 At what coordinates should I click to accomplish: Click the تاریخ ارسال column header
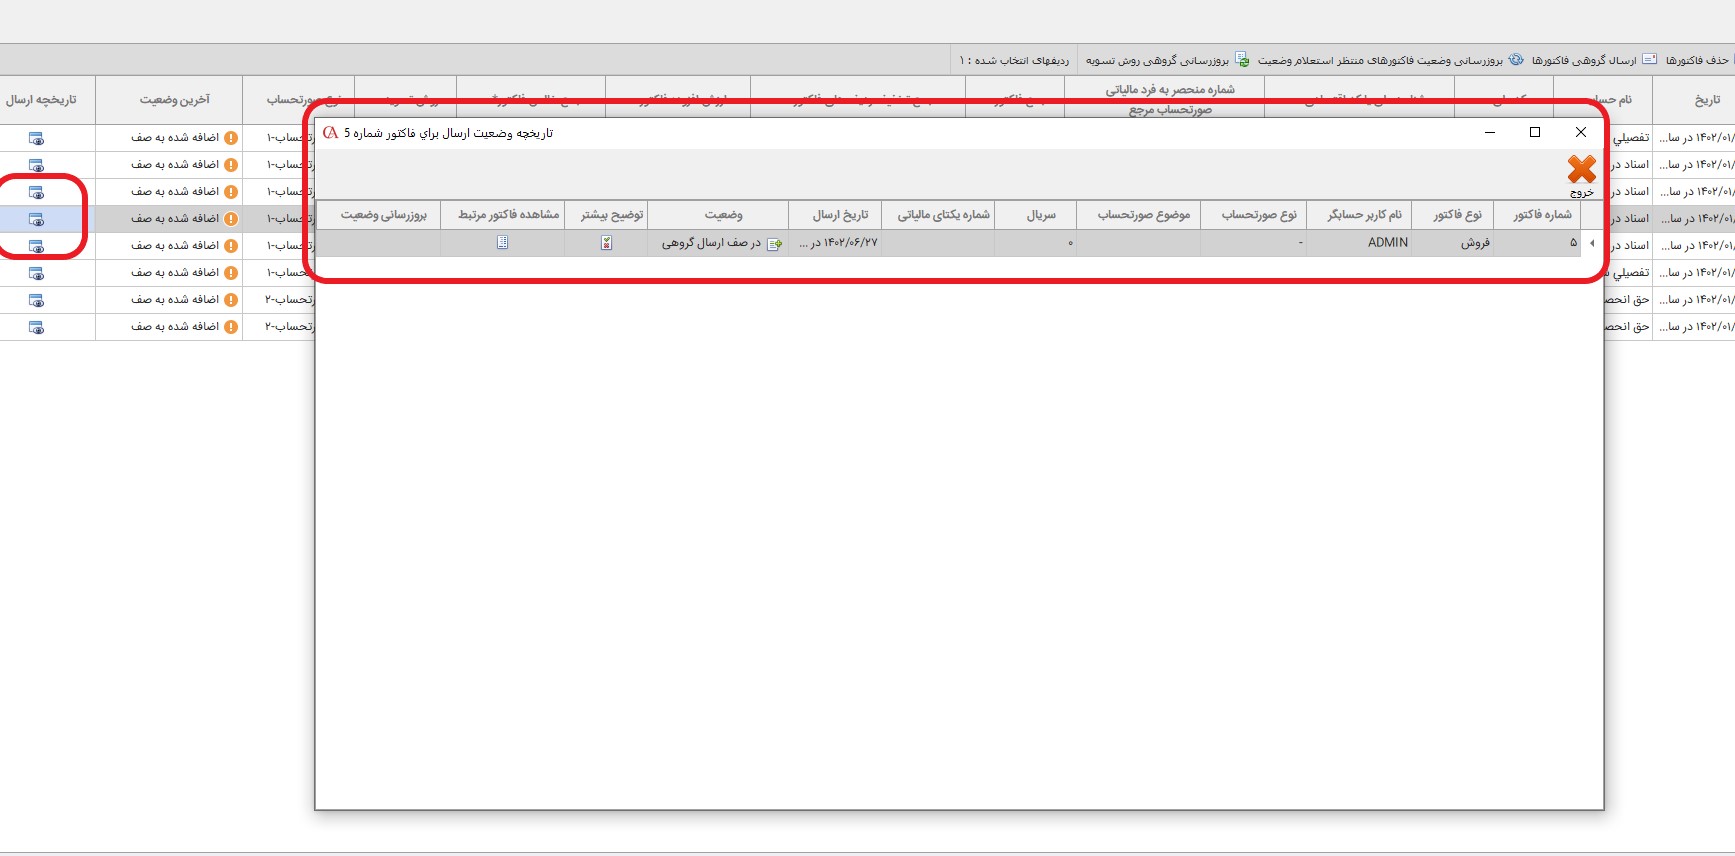tap(840, 215)
